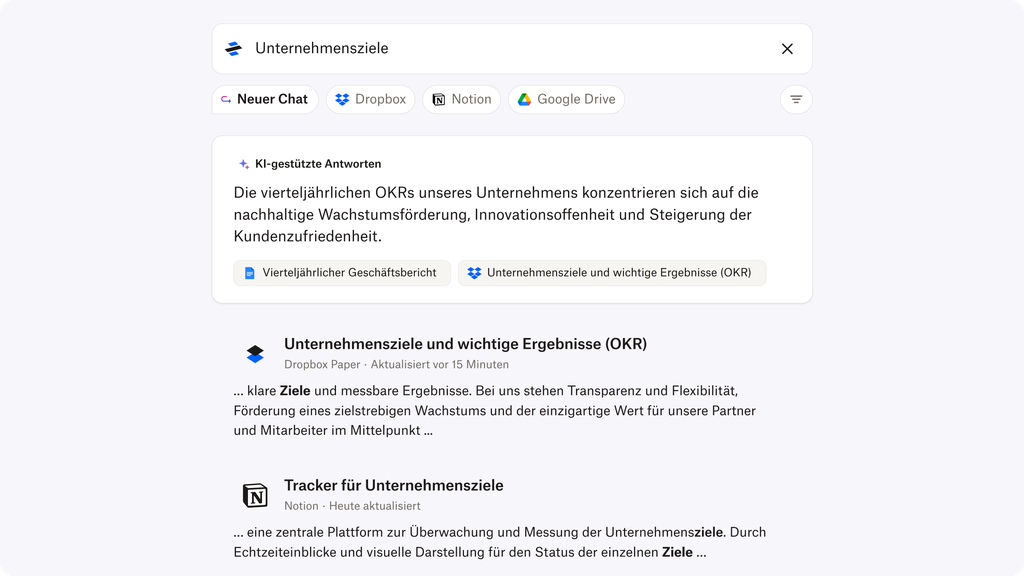Enable the Notion source filter

click(461, 99)
